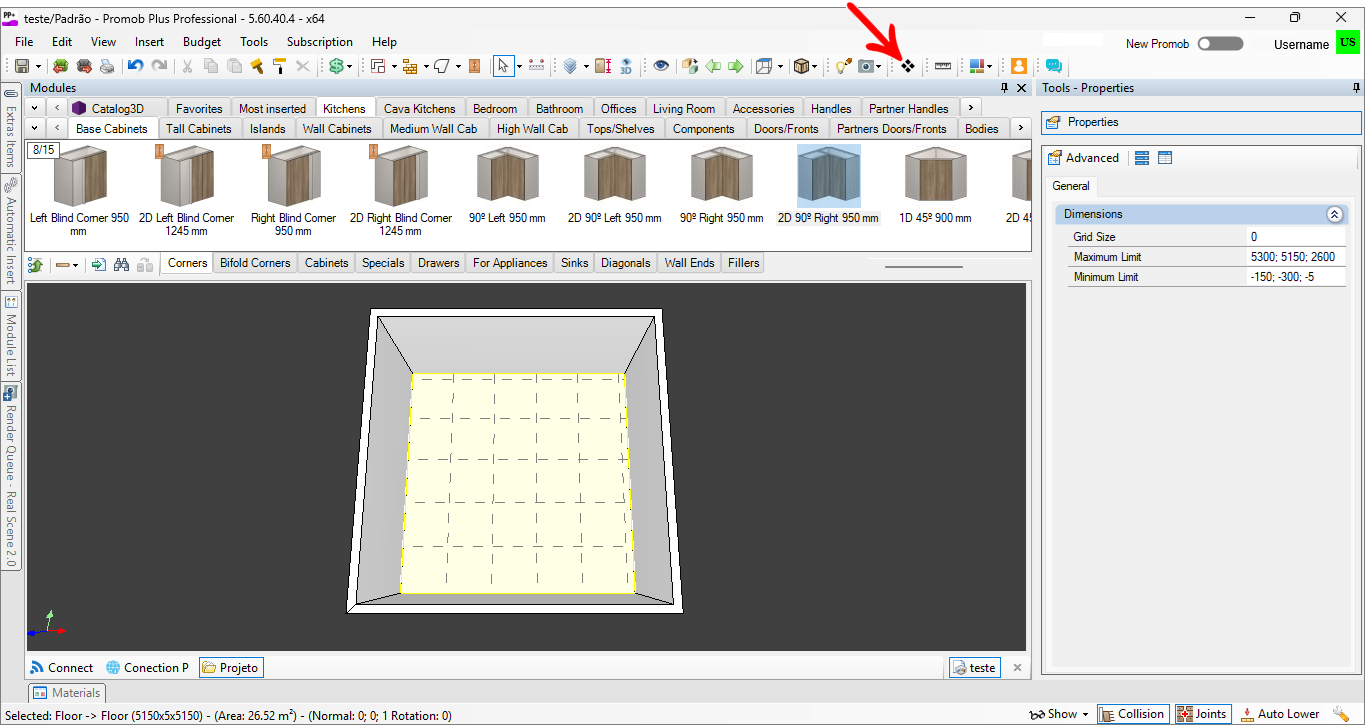
Task: Click the Redo arrow icon
Action: (159, 66)
